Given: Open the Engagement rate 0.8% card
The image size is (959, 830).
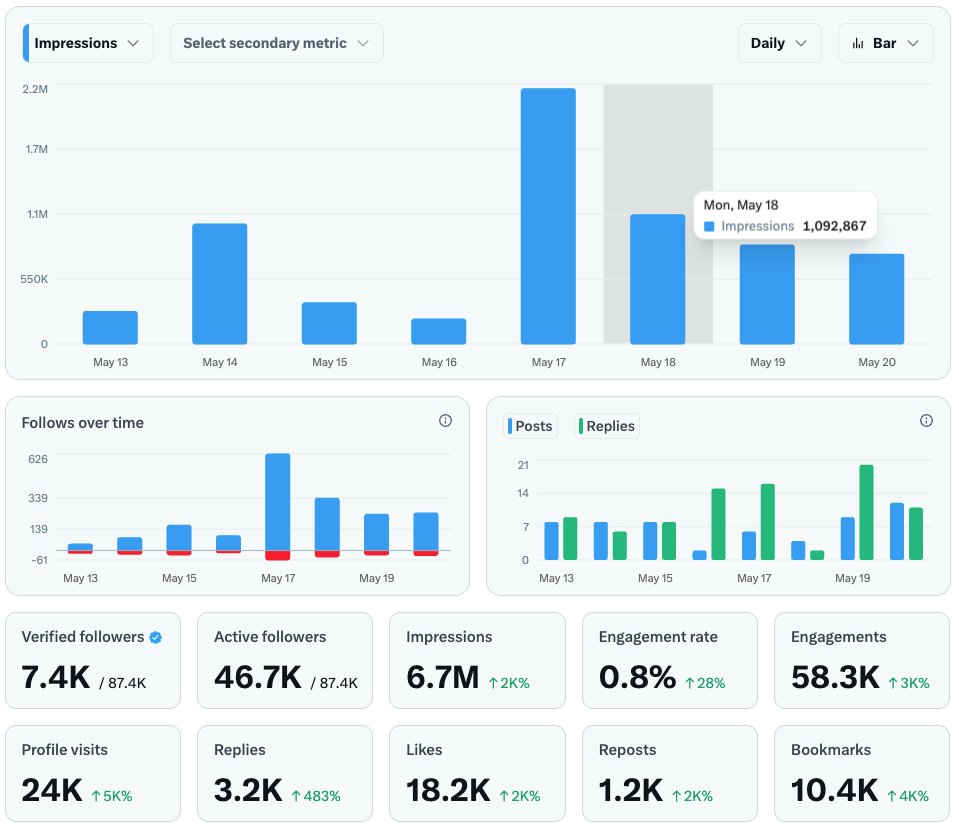Looking at the screenshot, I should click(x=670, y=661).
